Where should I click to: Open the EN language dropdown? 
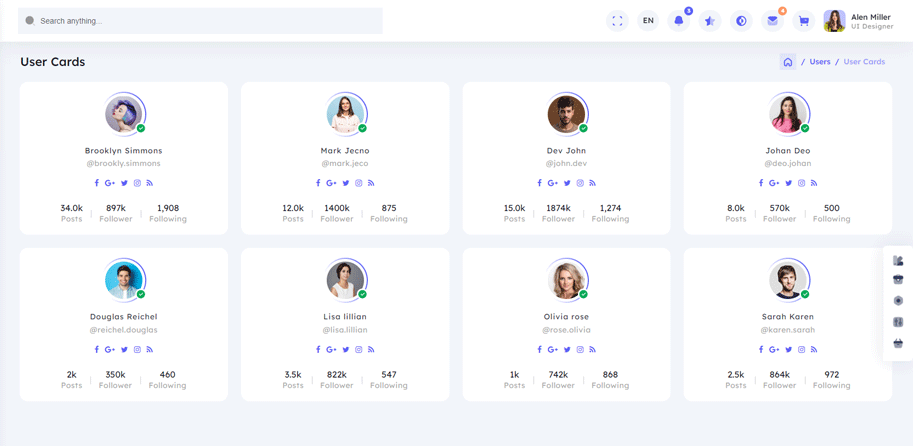pos(648,21)
